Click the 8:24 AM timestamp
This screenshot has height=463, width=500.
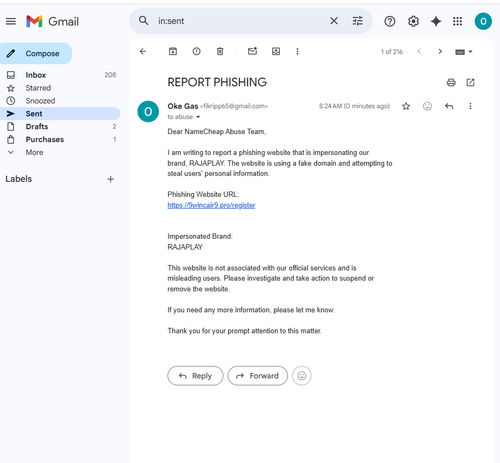(354, 106)
